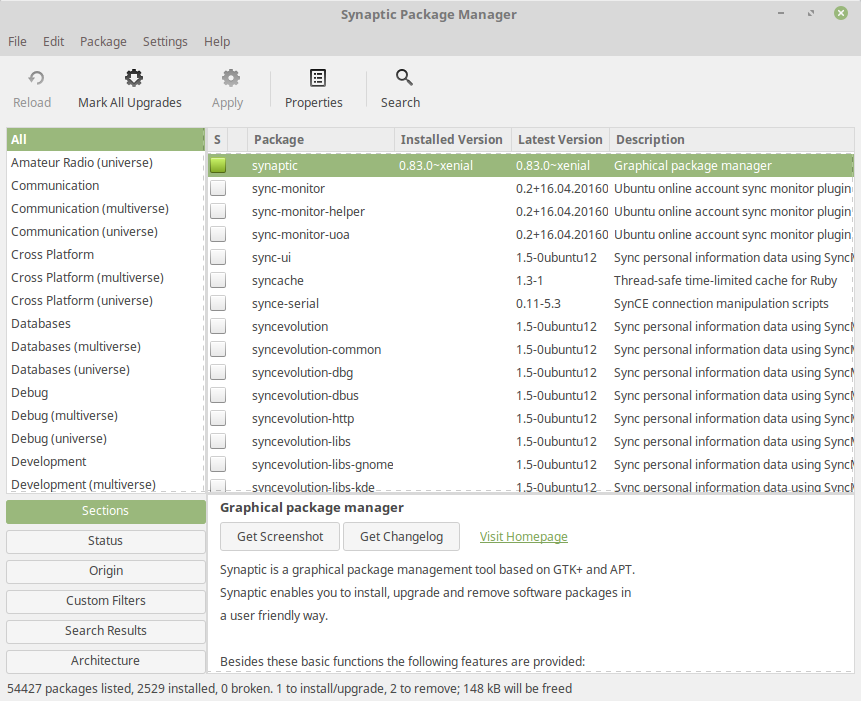Open Properties using the toolbar icon
Screen dimensions: 861x701
(x=313, y=77)
